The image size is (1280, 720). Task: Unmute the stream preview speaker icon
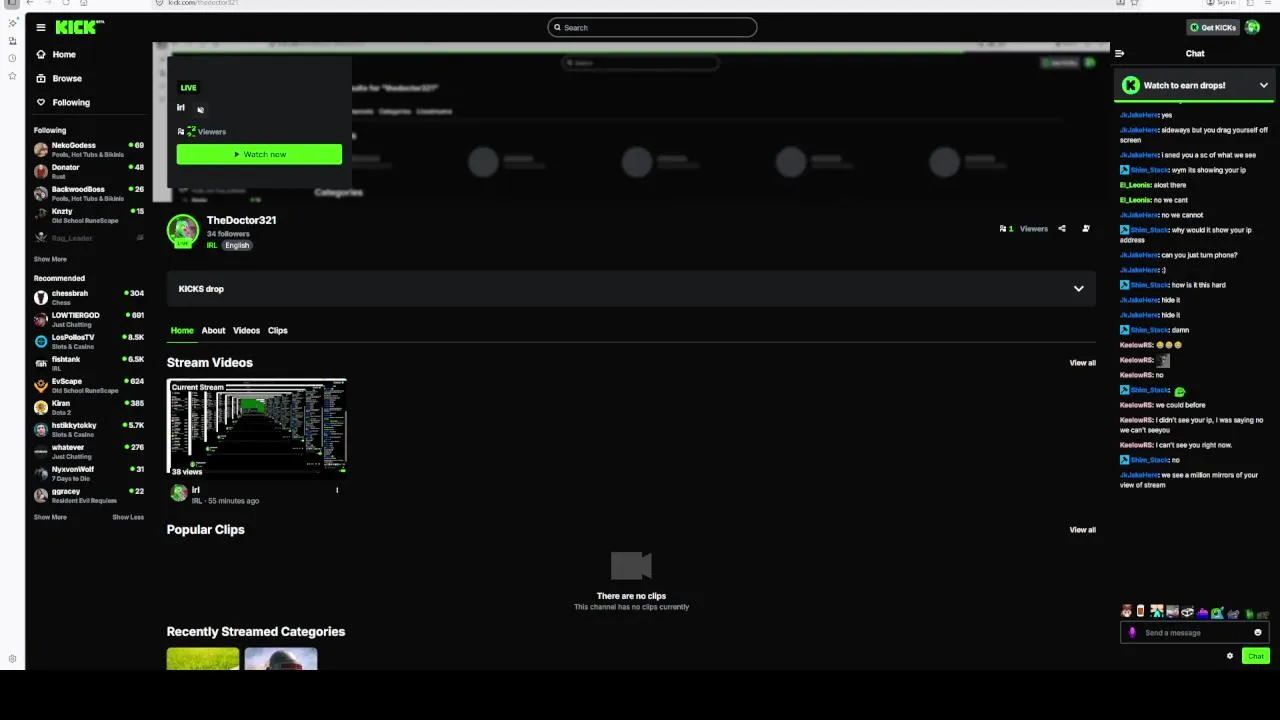200,109
